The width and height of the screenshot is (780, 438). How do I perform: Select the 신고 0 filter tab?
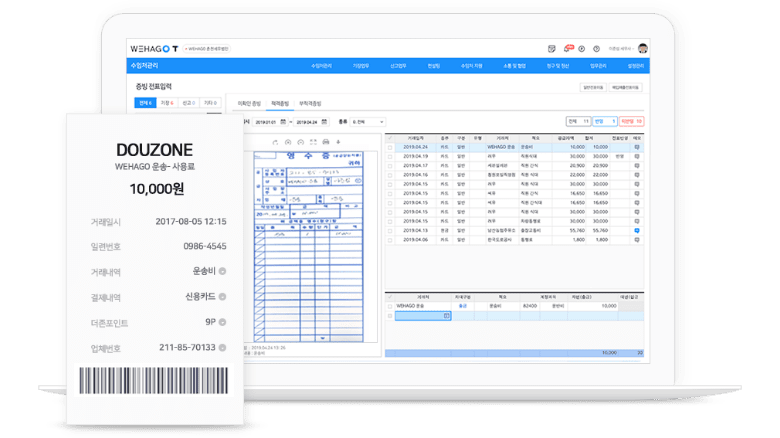point(189,103)
